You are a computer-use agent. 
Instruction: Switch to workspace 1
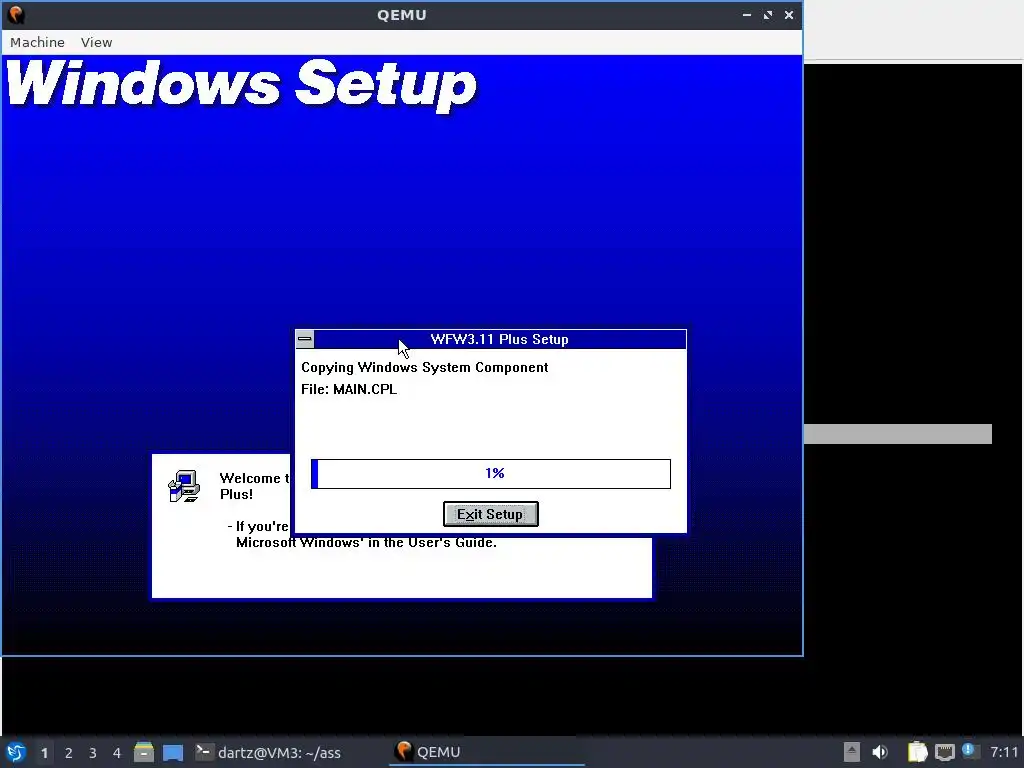coord(44,753)
